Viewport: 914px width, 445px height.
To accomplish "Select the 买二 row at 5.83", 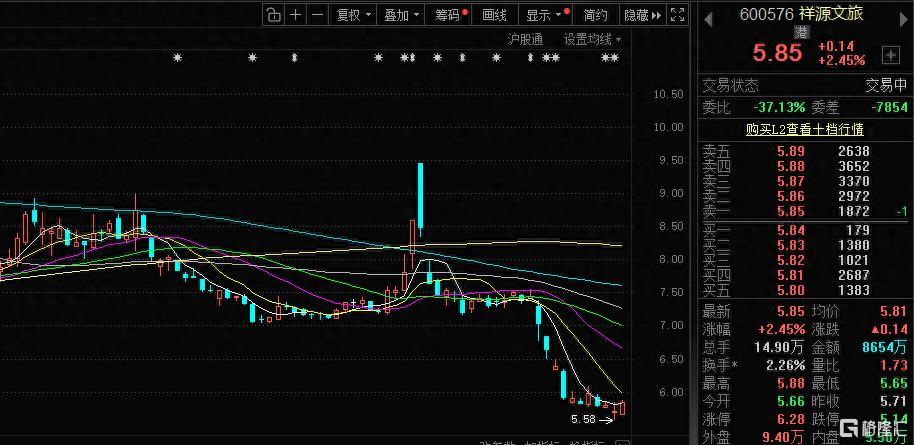I will click(804, 245).
